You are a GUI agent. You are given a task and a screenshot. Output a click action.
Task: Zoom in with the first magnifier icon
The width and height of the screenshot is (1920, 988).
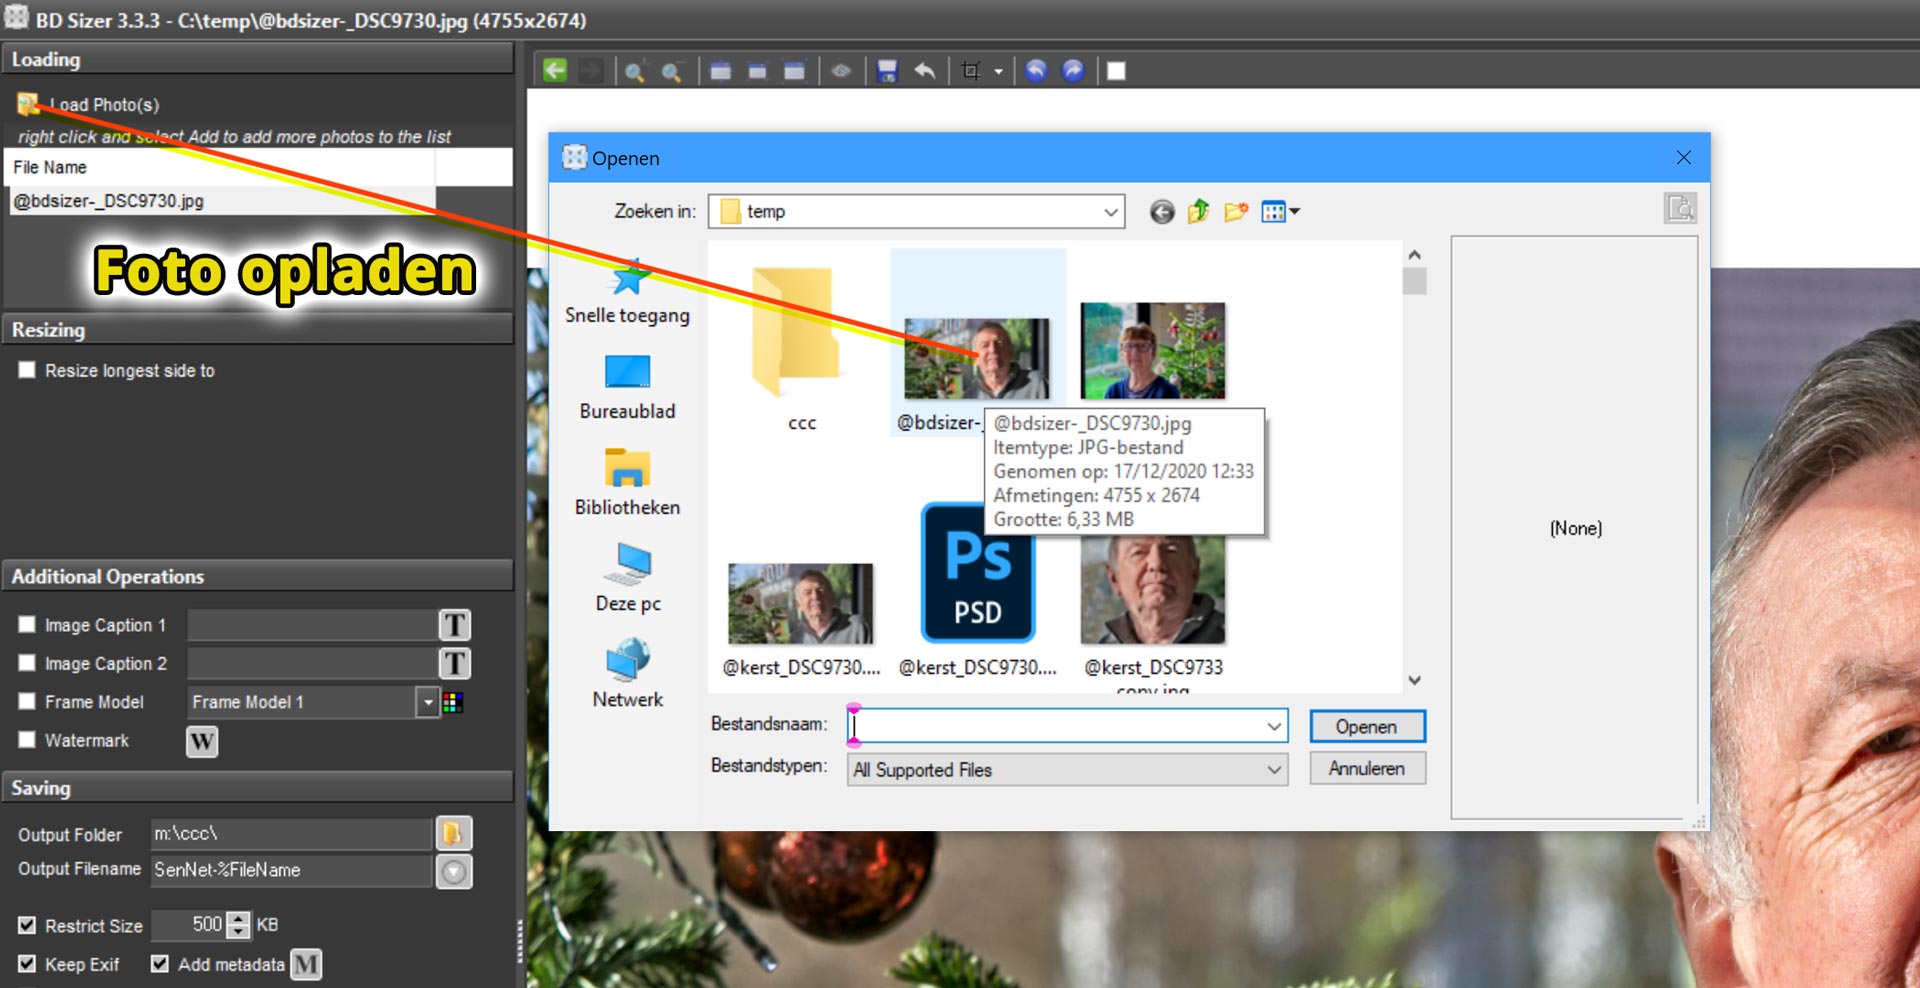634,71
